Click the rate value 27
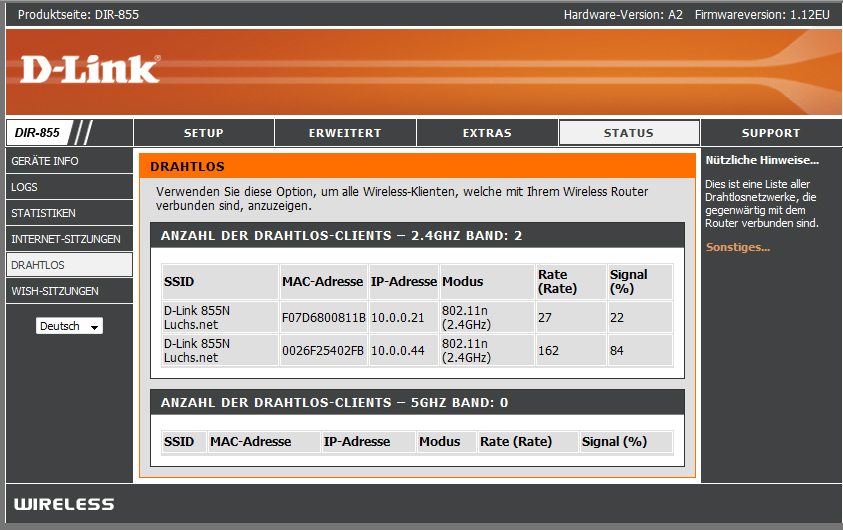 coord(545,318)
